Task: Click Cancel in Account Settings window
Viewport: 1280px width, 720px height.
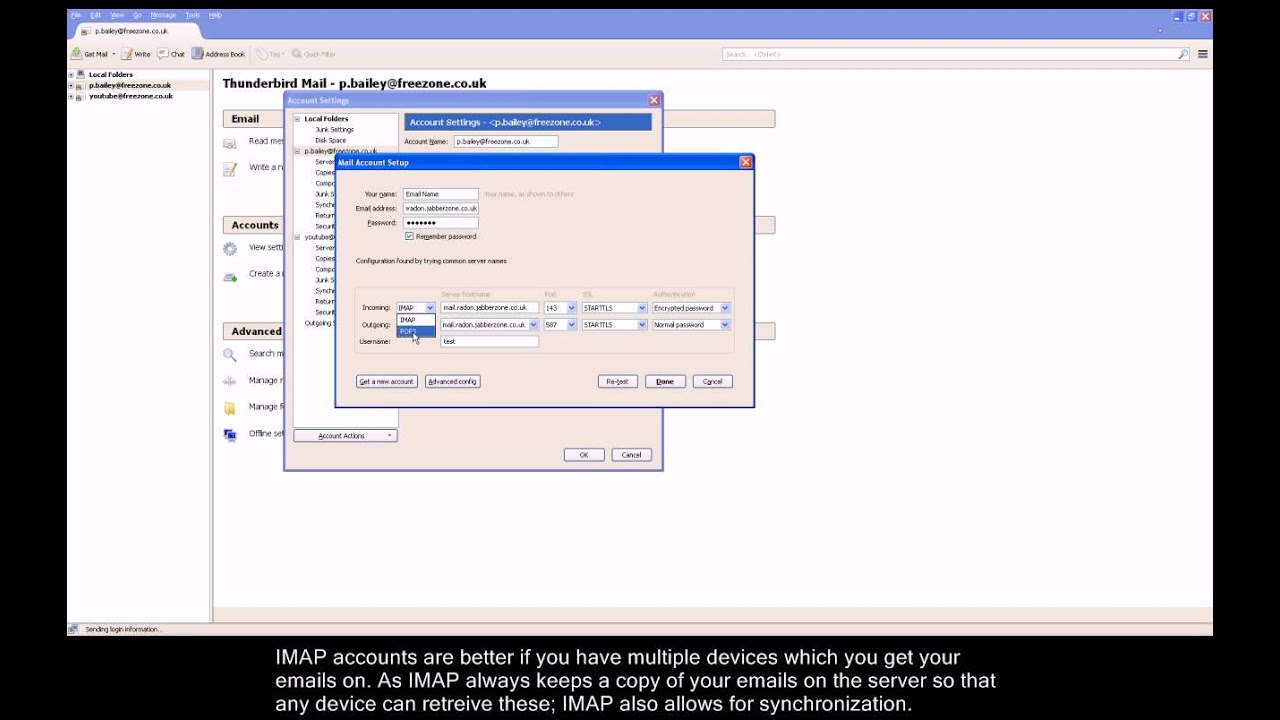Action: [631, 455]
